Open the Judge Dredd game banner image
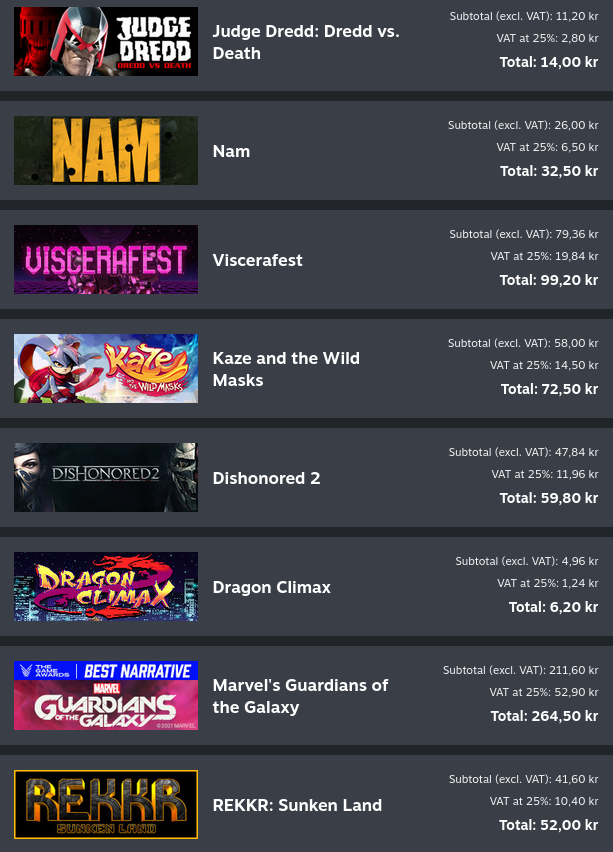 click(106, 41)
